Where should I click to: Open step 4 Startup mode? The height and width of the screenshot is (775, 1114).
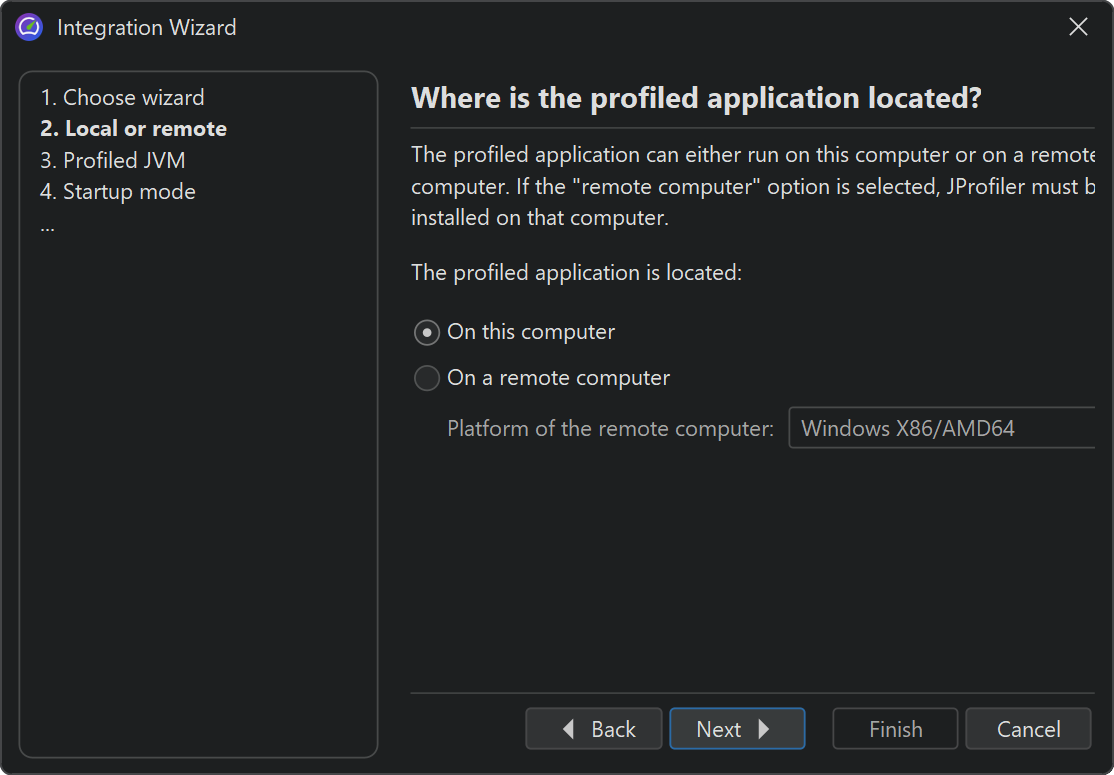tap(118, 192)
